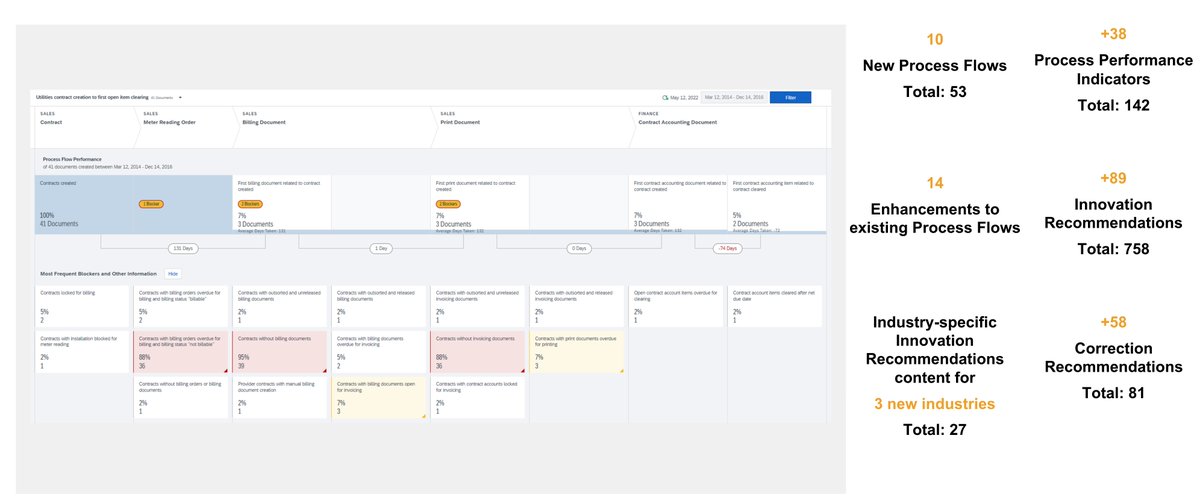Open the outsorted and released invoicing documents card
Image resolution: width=1200 pixels, height=503 pixels.
point(578,305)
